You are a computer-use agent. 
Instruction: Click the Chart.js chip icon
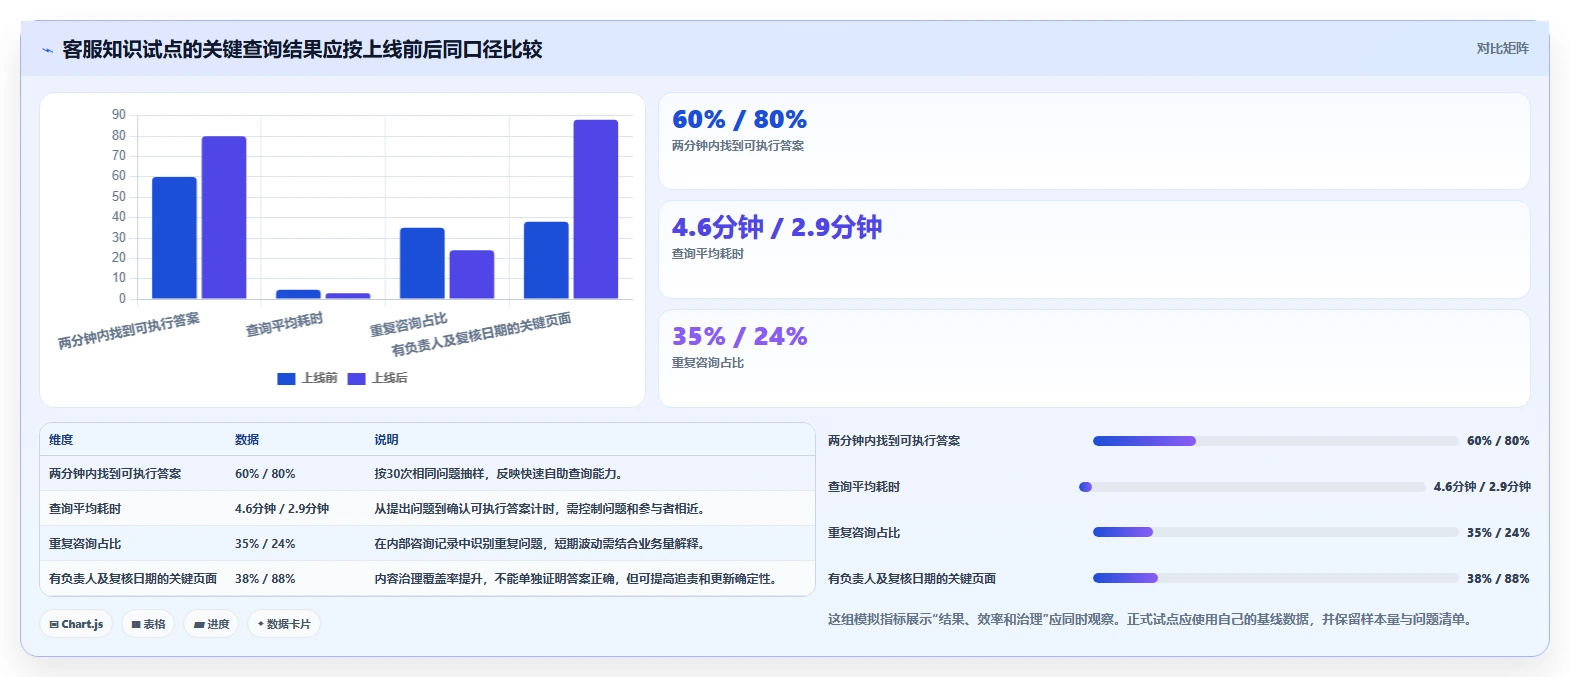tap(54, 624)
